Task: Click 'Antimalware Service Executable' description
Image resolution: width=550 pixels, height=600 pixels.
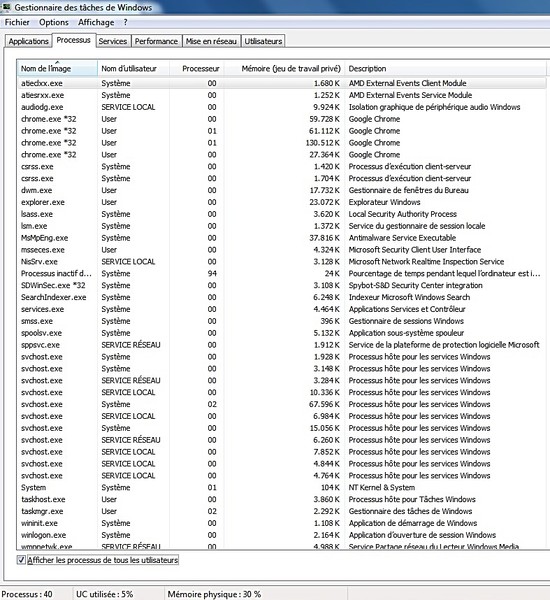Action: (x=402, y=238)
